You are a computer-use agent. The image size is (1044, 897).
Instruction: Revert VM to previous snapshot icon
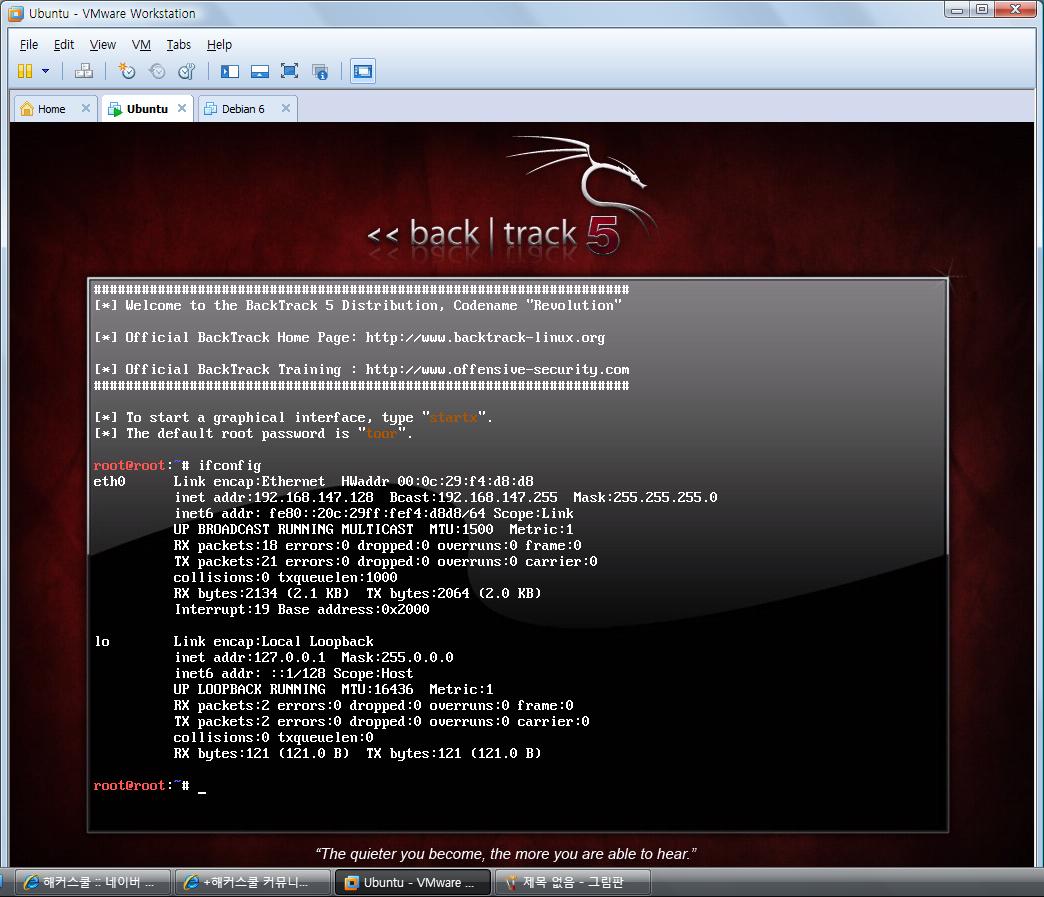(157, 71)
